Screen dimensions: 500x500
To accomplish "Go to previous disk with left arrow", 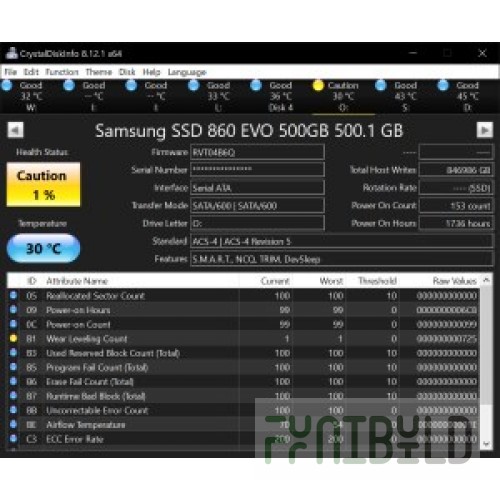I will 15,130.
